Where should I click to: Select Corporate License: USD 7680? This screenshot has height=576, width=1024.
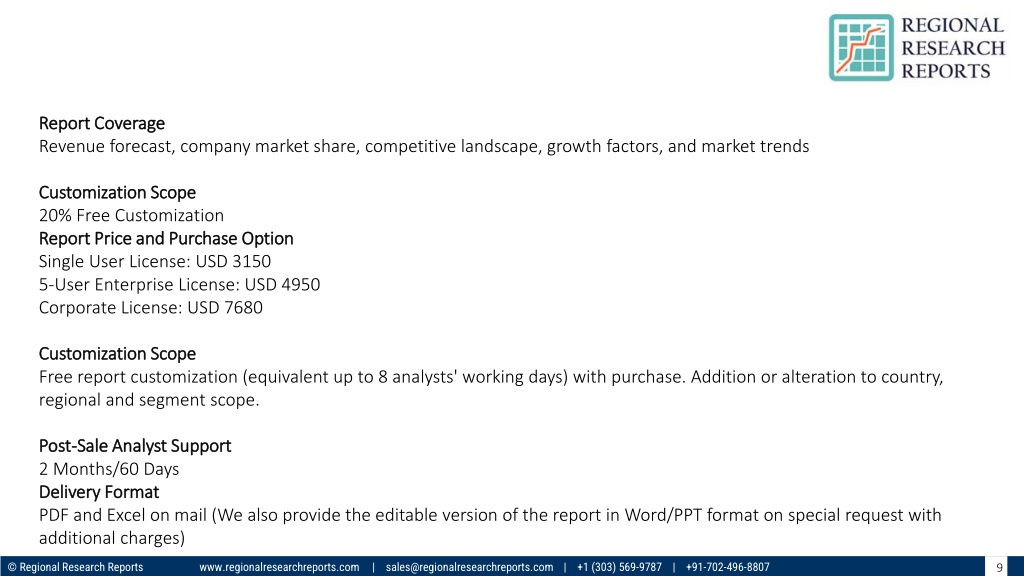point(150,307)
